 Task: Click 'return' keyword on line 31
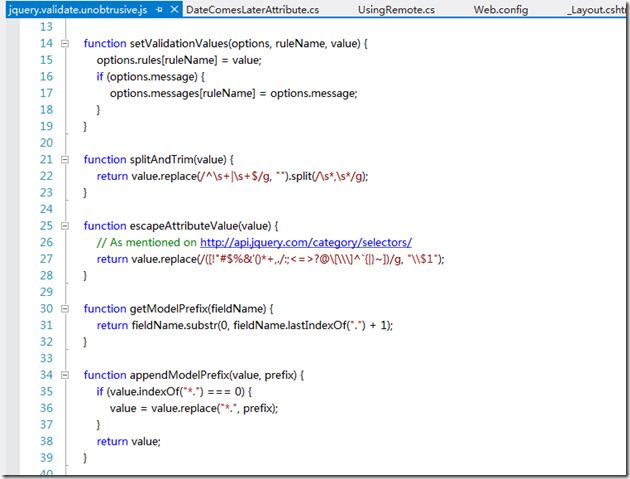[112, 325]
